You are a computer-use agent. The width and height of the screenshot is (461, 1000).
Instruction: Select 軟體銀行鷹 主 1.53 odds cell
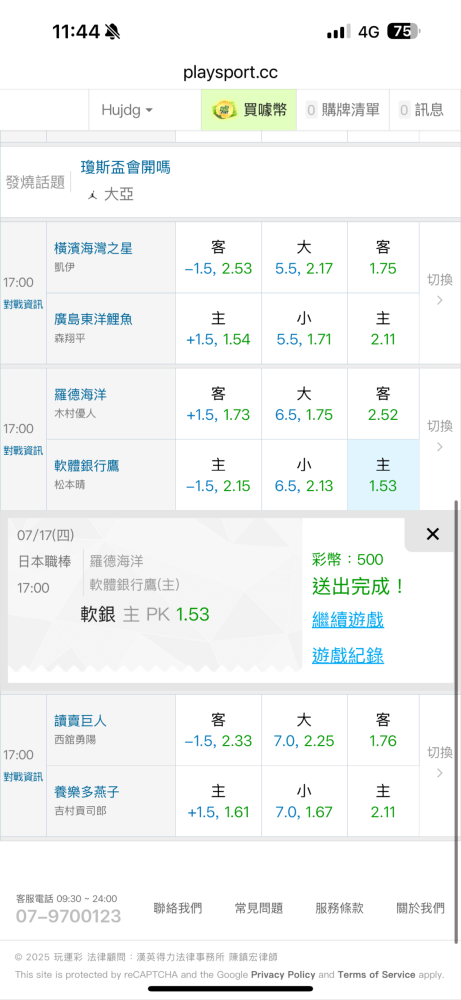[x=383, y=475]
